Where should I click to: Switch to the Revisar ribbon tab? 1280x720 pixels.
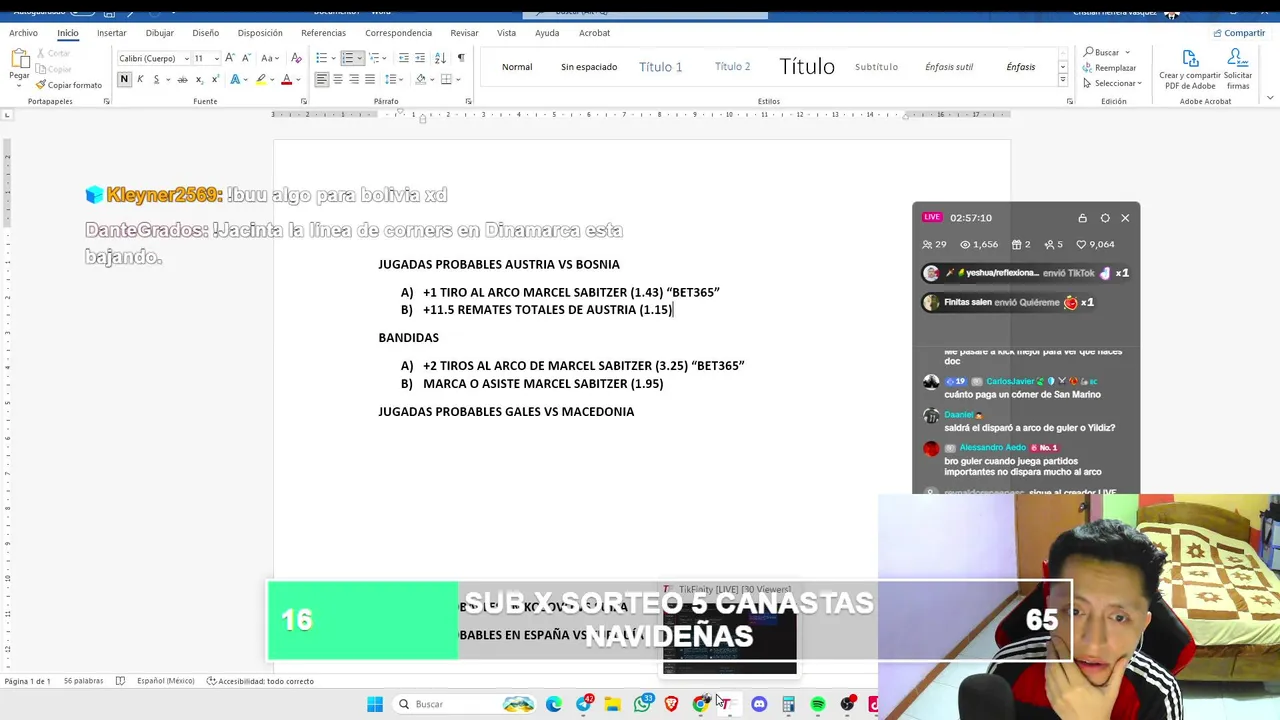tap(464, 33)
